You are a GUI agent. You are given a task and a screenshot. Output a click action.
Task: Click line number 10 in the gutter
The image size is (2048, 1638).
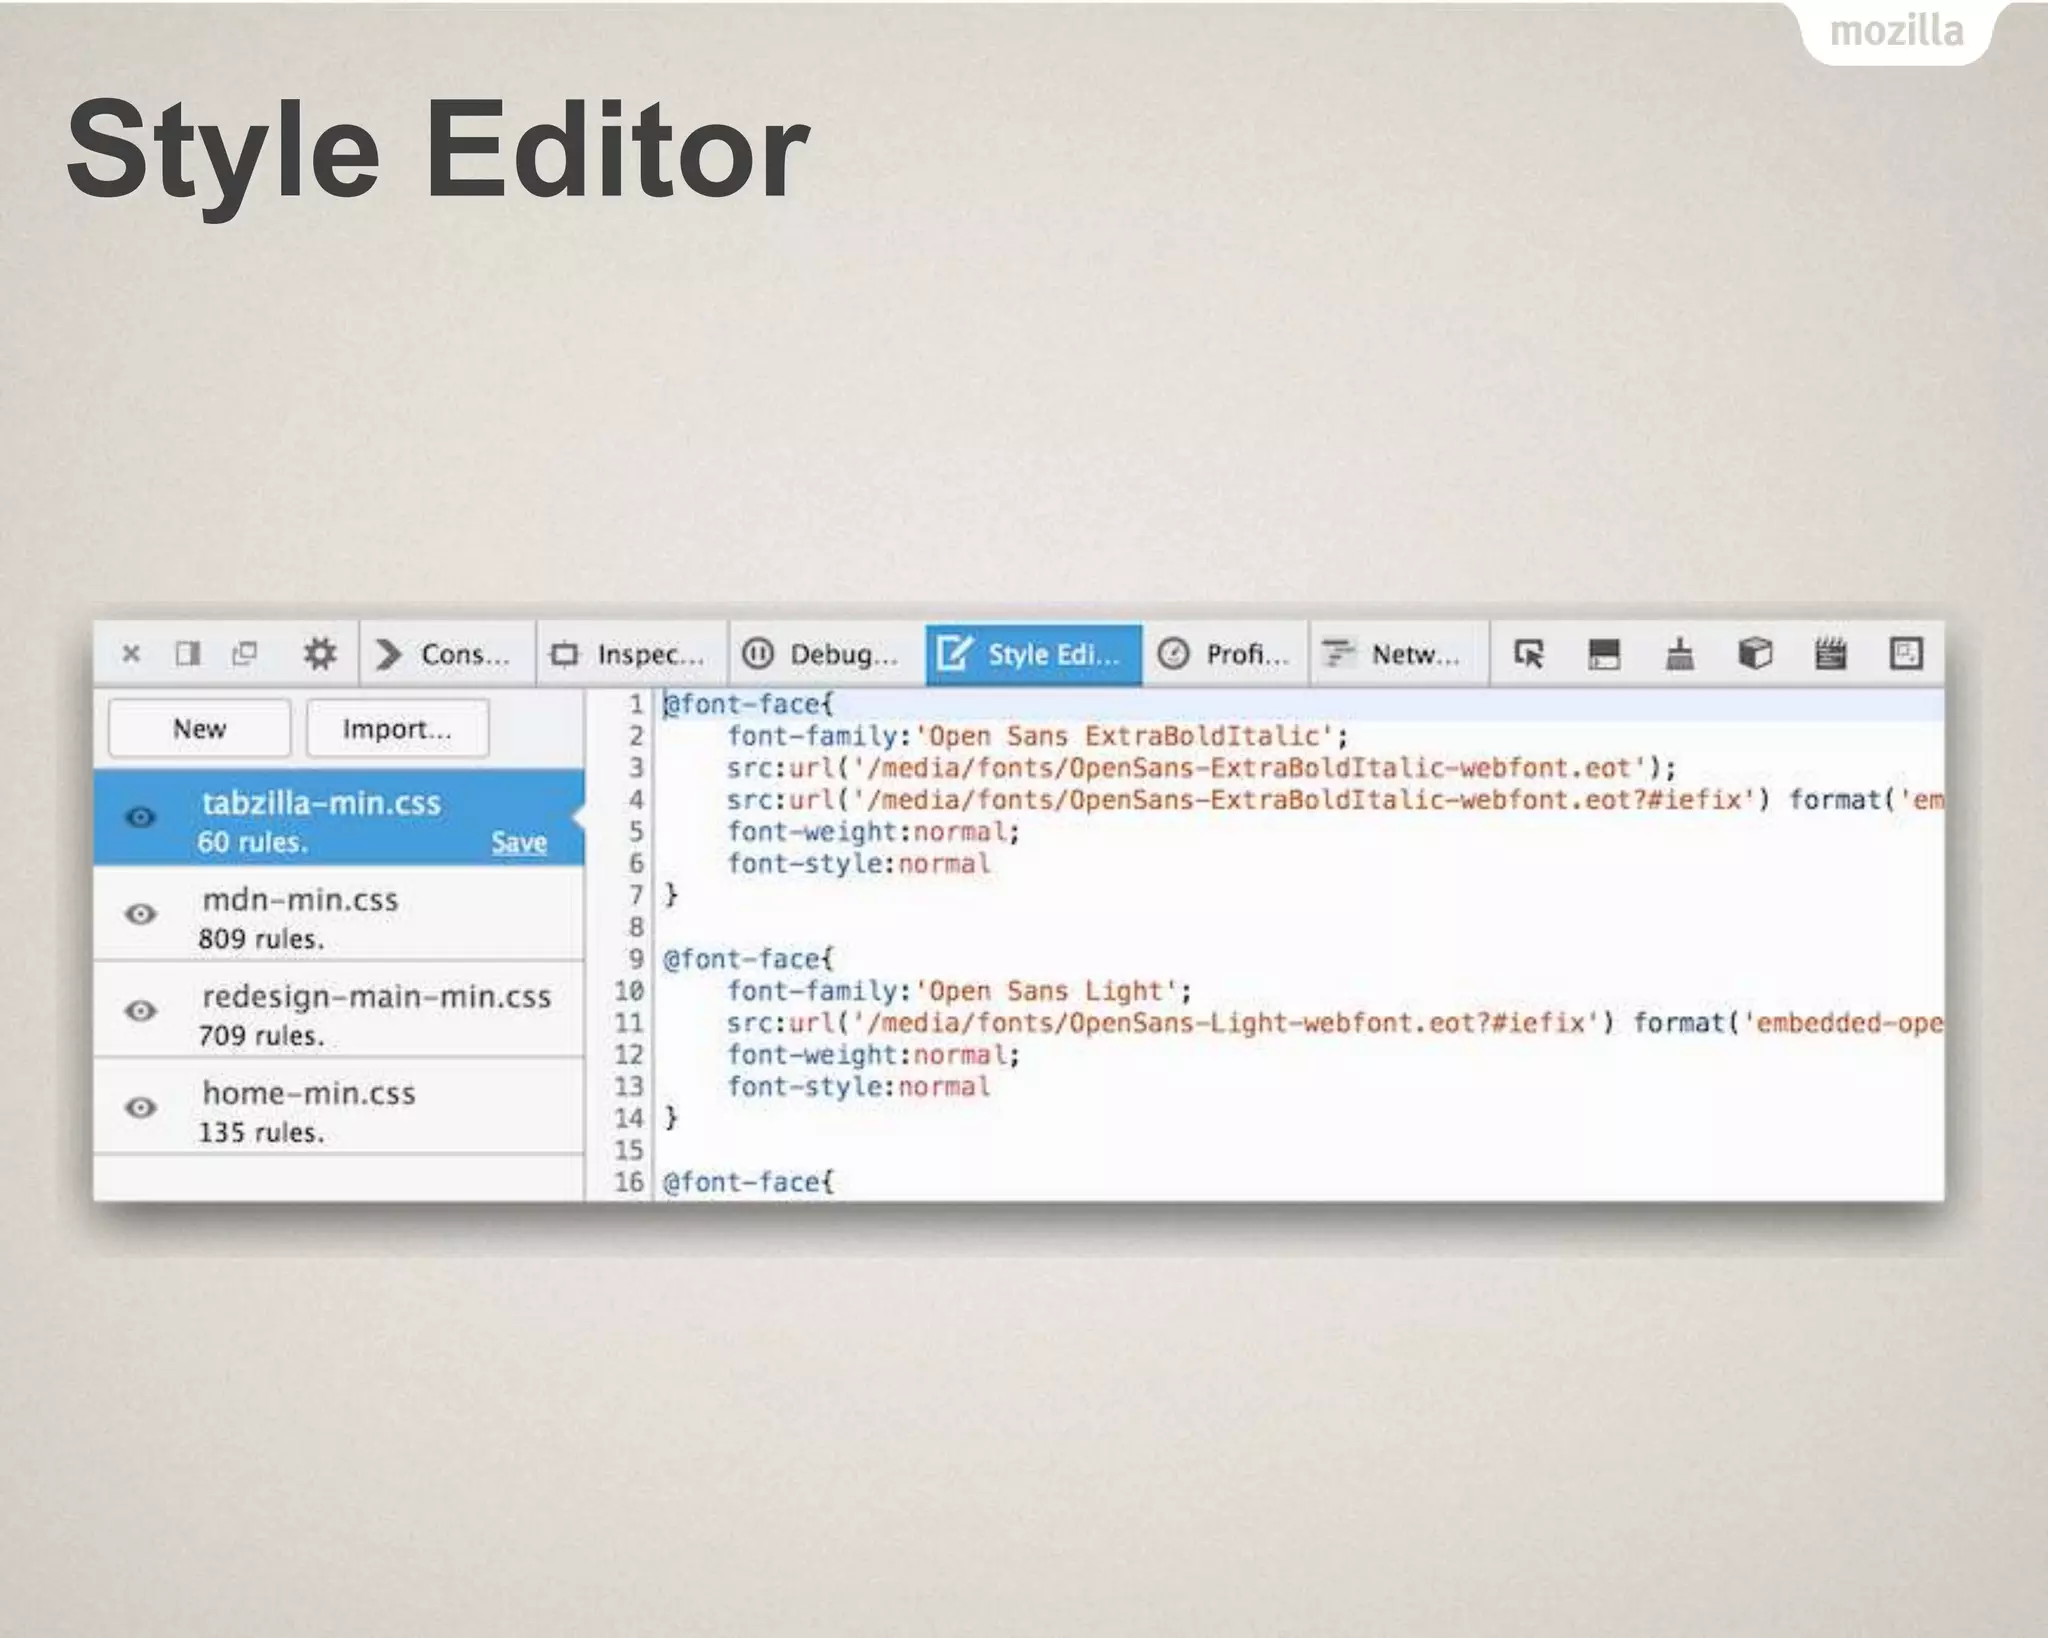click(629, 991)
